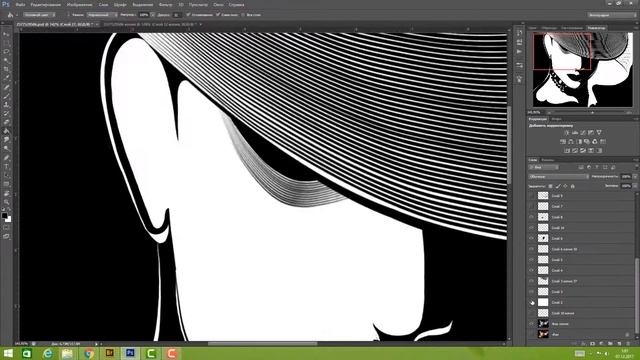Hide the Слой 8 layer

click(x=531, y=217)
